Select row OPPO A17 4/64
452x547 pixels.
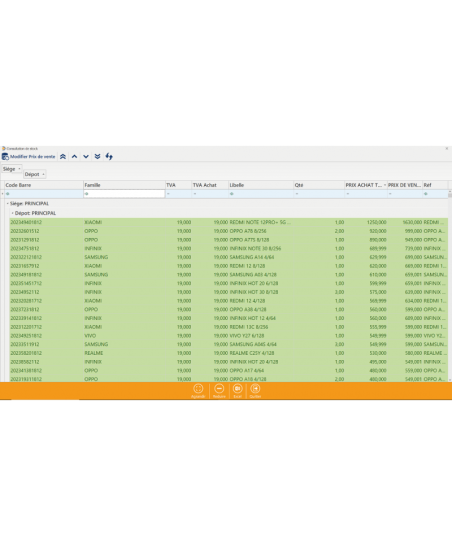pyautogui.click(x=228, y=370)
